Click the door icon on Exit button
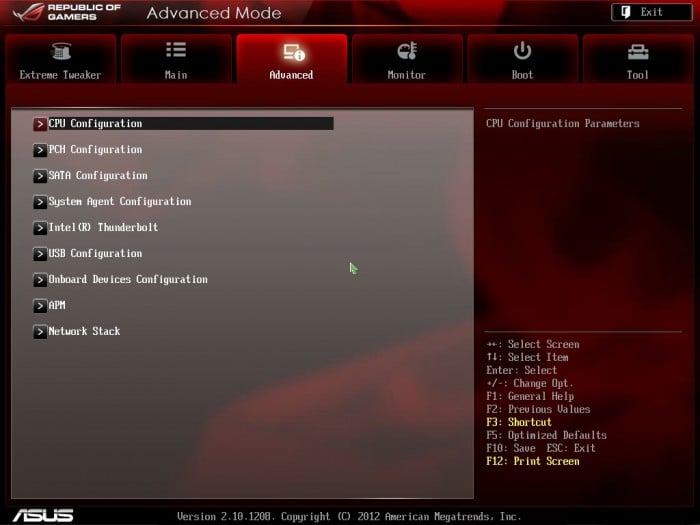This screenshot has height=525, width=700. 626,12
